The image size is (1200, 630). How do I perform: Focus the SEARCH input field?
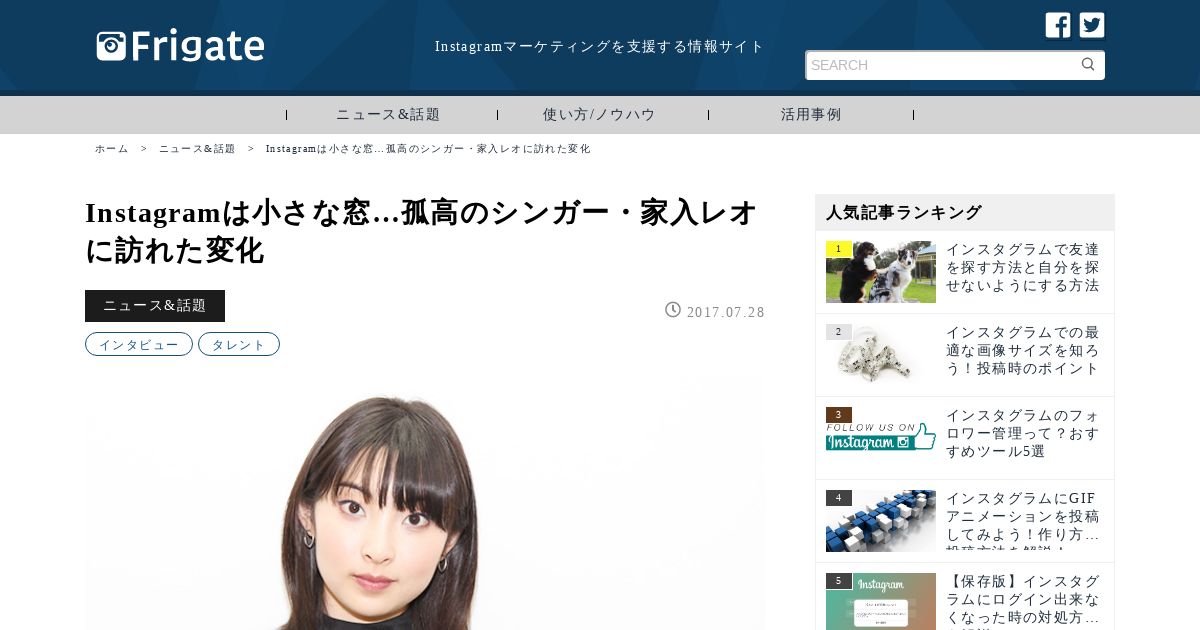955,65
